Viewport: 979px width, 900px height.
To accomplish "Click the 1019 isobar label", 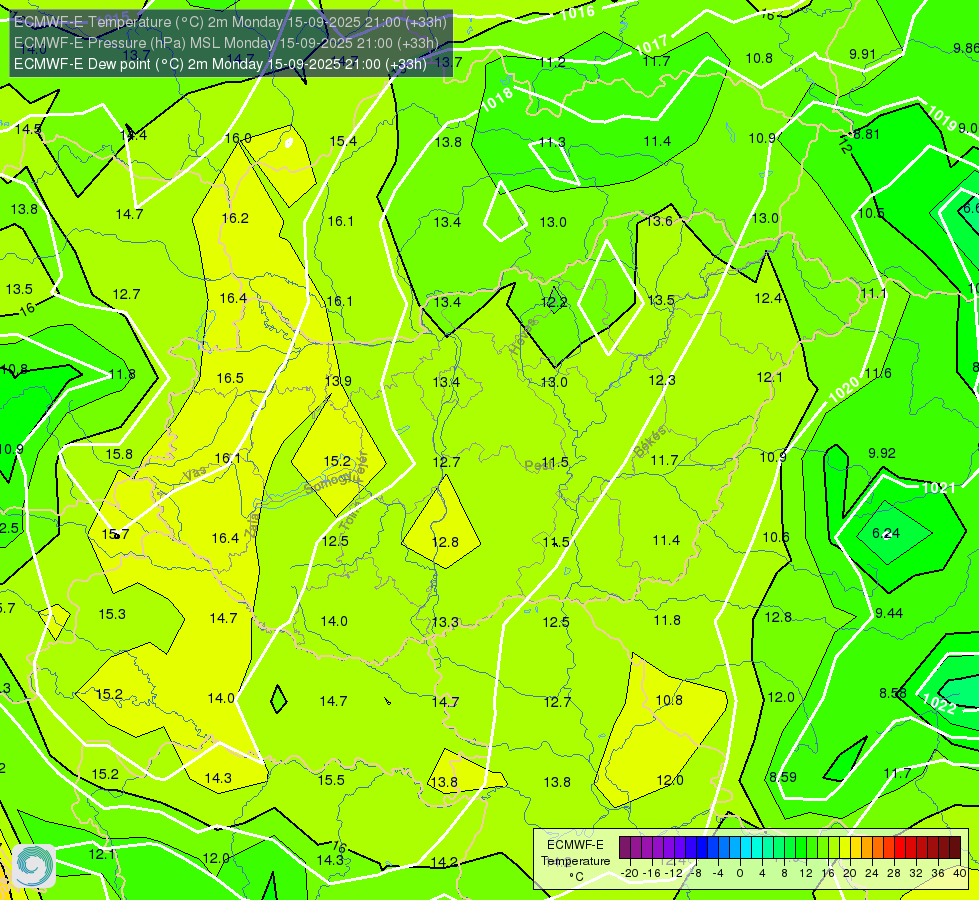I will pyautogui.click(x=942, y=118).
